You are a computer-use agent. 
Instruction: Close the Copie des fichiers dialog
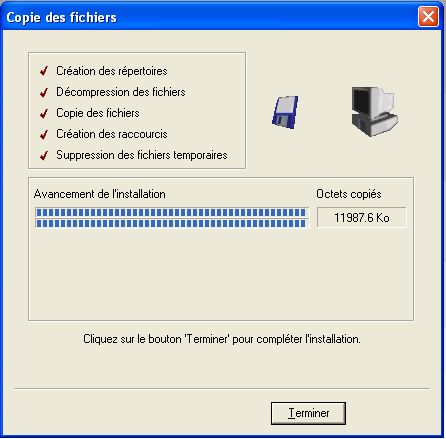pos(428,17)
